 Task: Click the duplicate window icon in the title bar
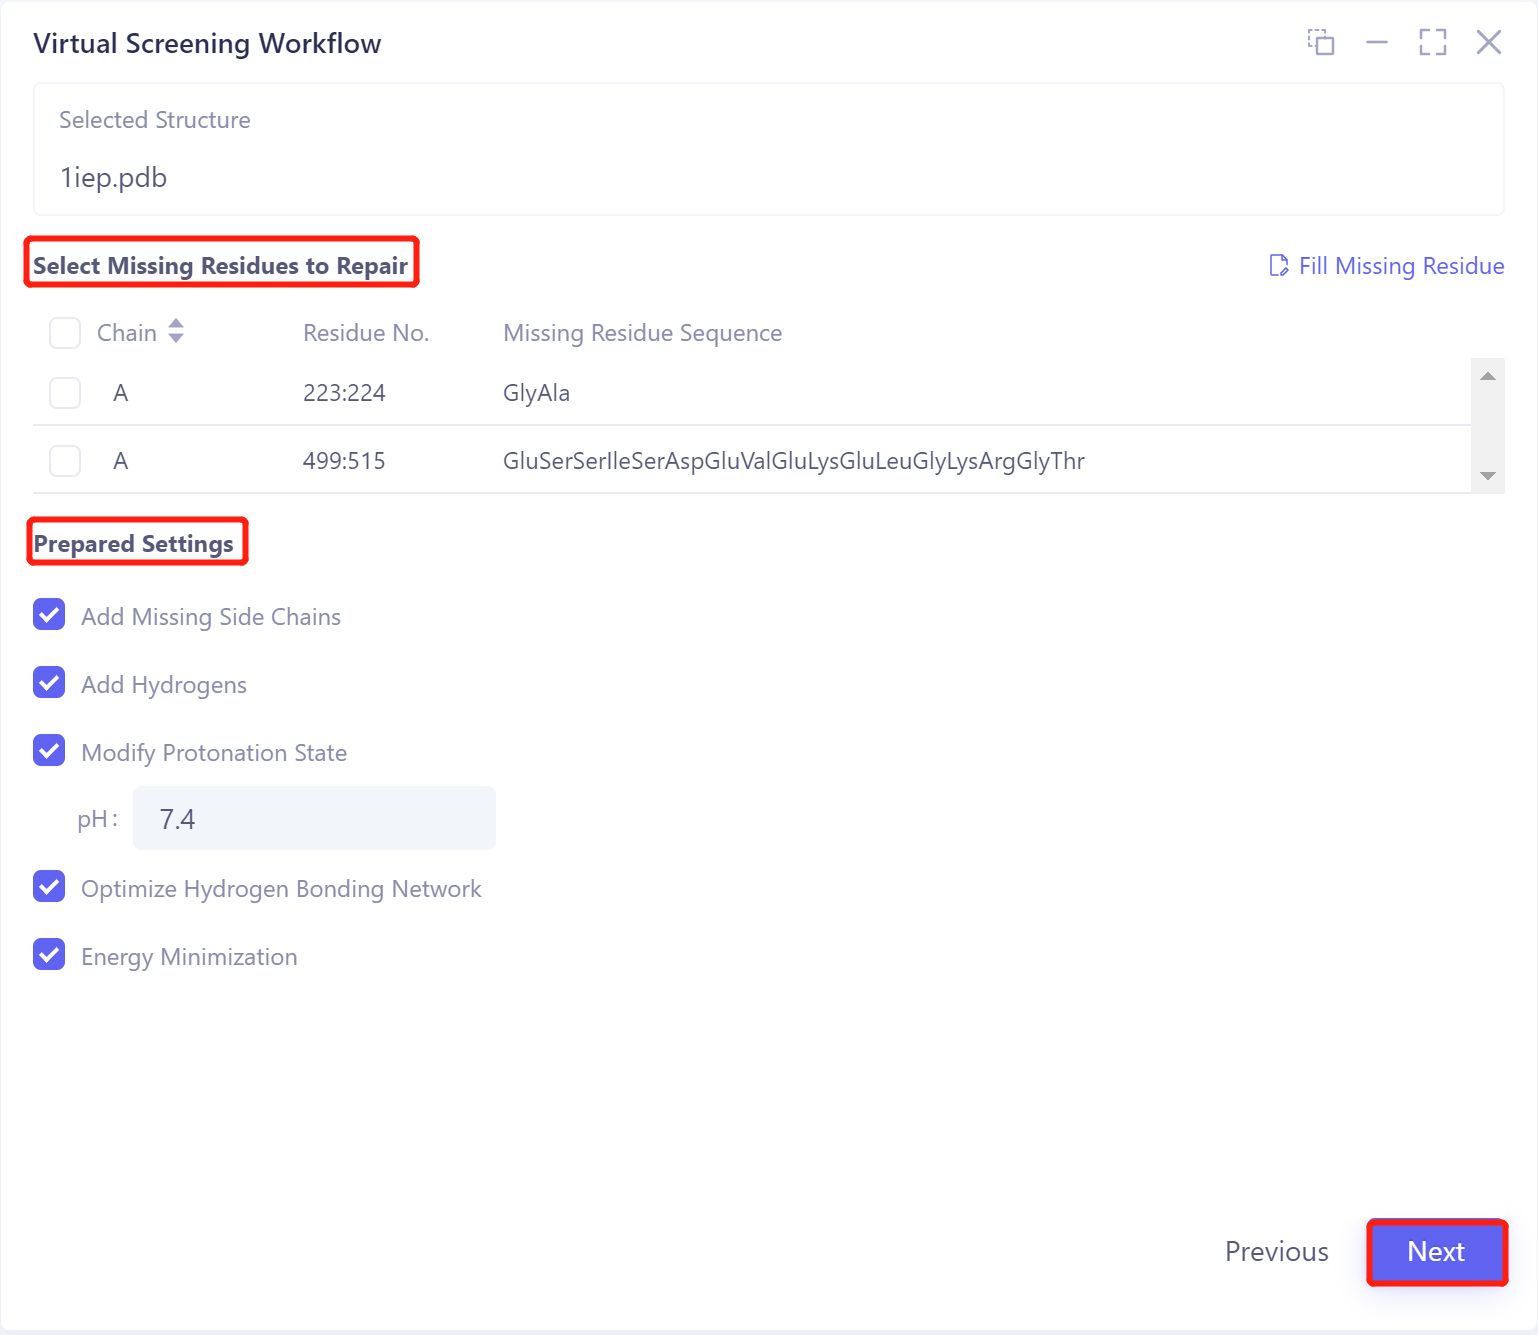1321,43
